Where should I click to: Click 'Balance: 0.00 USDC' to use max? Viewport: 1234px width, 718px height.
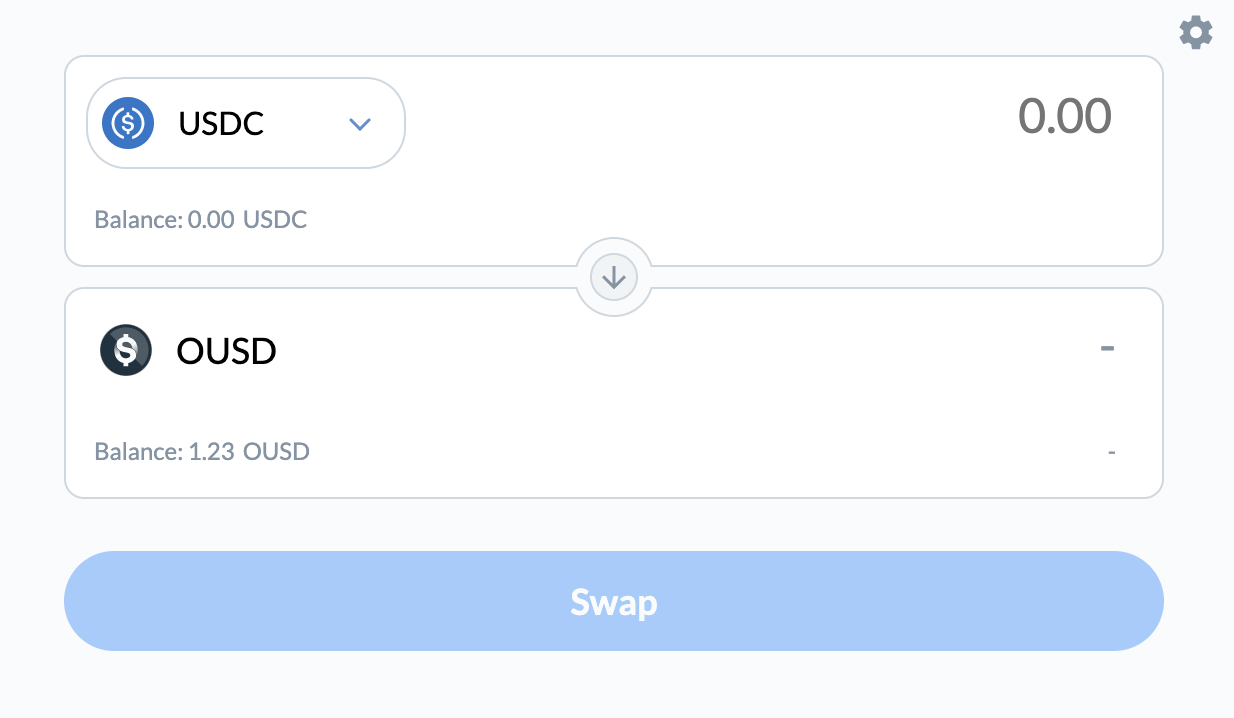tap(200, 219)
